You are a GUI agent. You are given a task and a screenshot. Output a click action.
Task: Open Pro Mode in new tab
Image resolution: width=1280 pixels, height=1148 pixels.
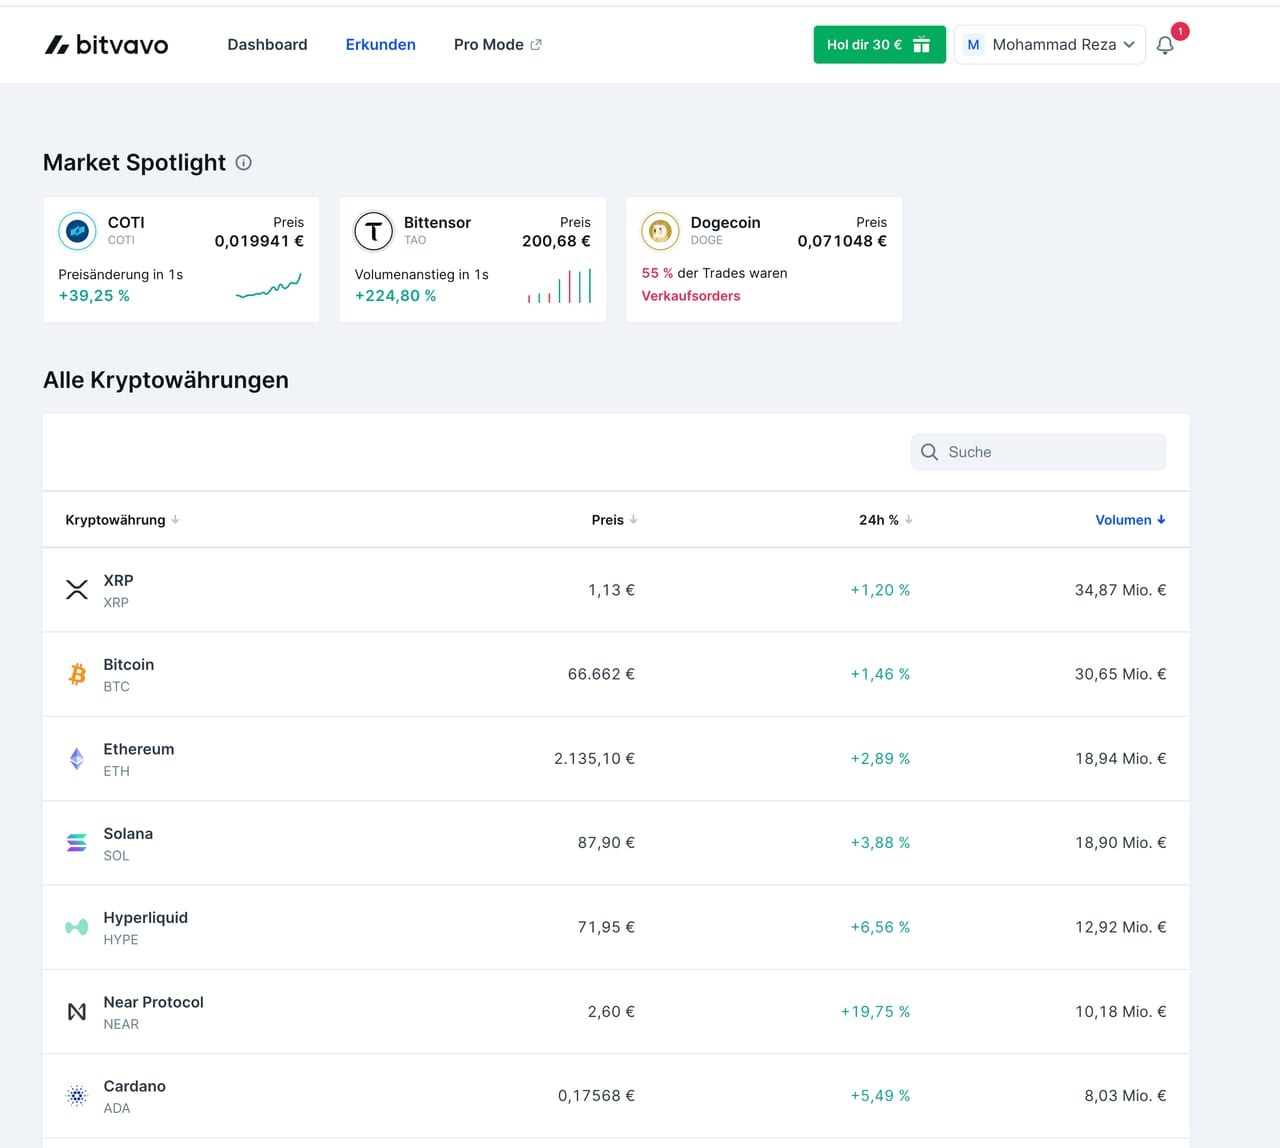pyautogui.click(x=497, y=45)
